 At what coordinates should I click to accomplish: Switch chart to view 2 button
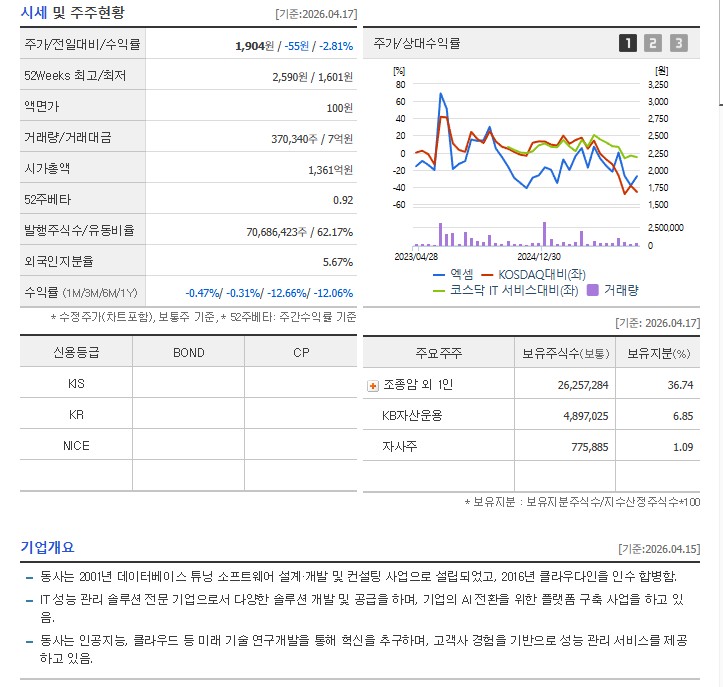coord(653,43)
